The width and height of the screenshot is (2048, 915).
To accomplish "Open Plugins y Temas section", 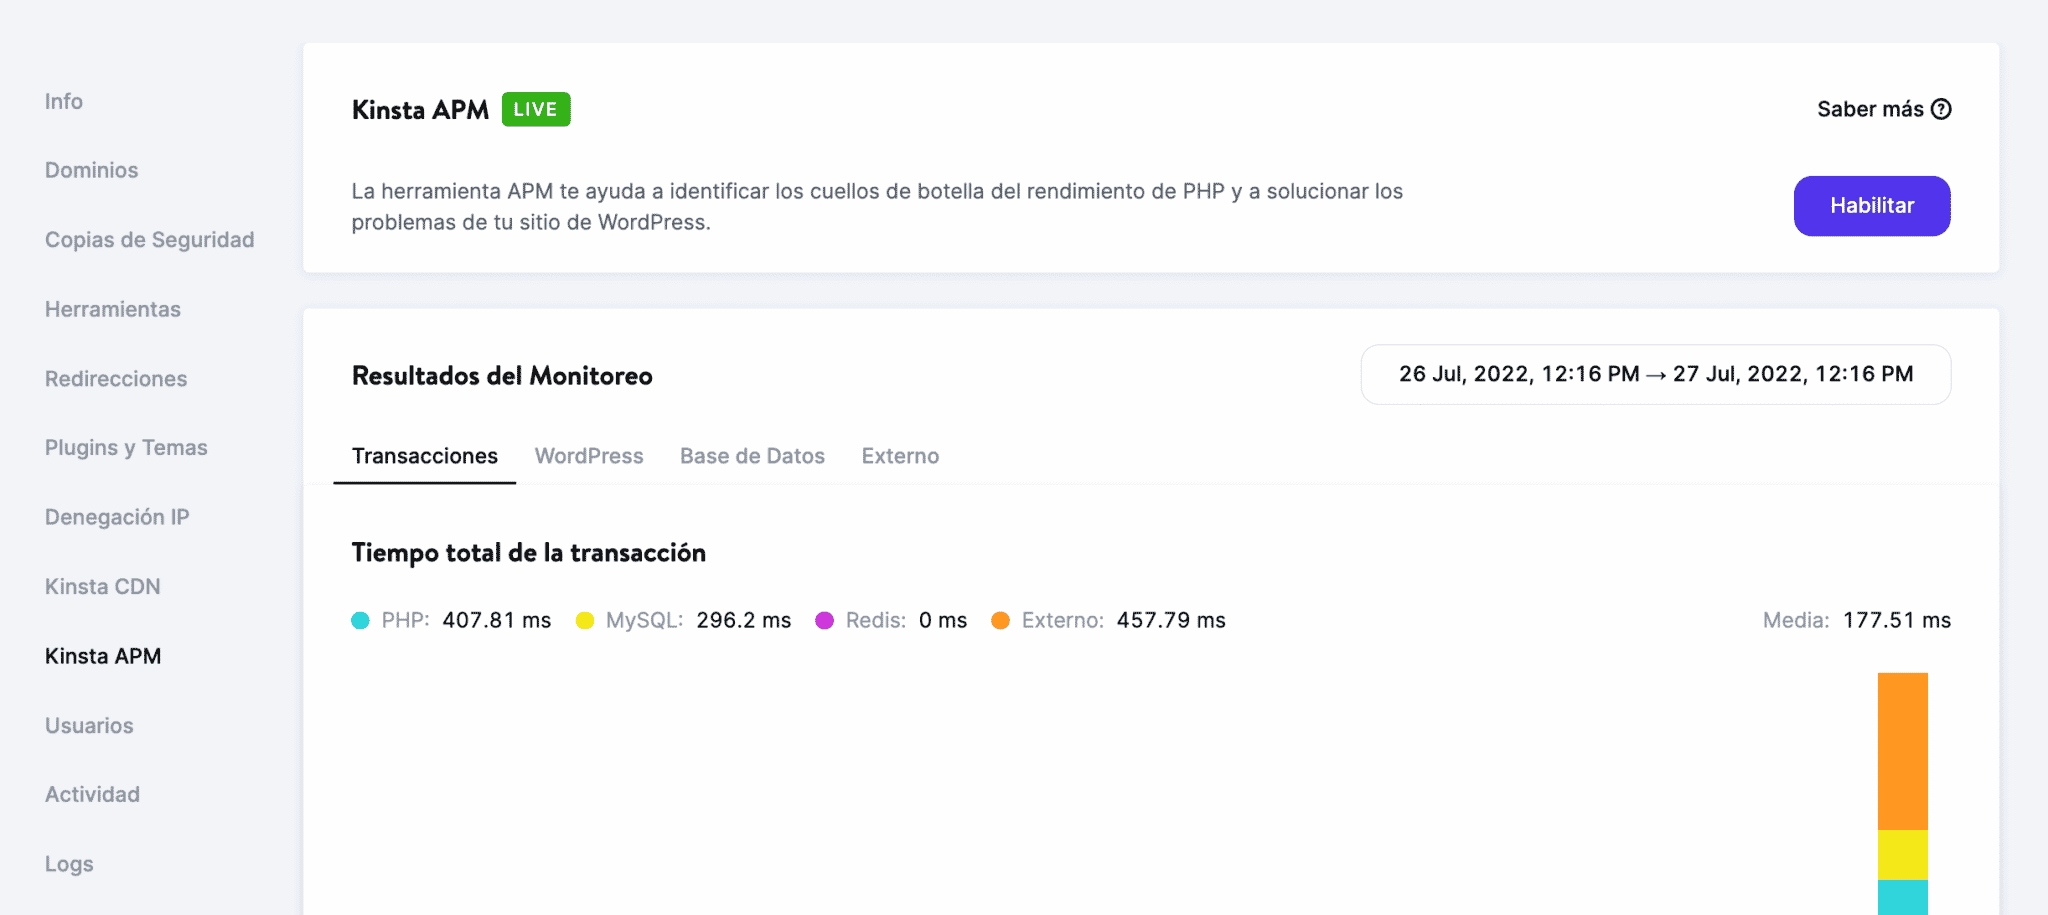I will pos(126,447).
